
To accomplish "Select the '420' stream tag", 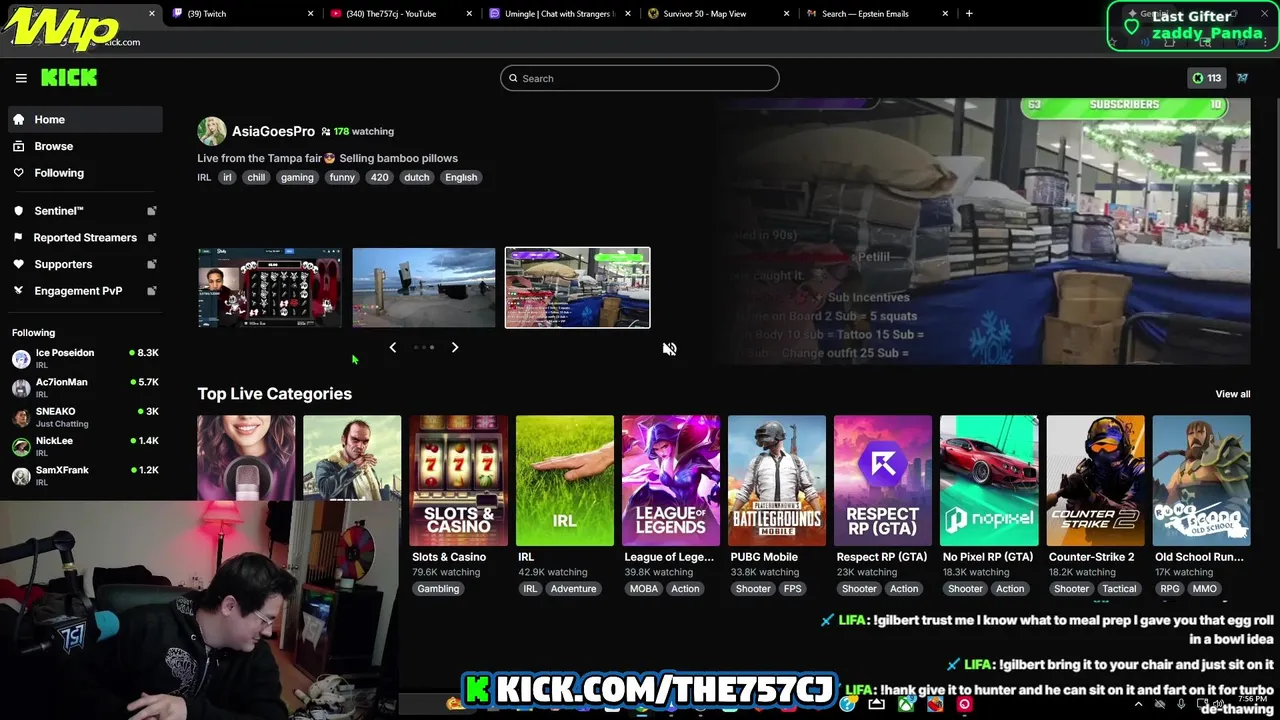I will (380, 177).
